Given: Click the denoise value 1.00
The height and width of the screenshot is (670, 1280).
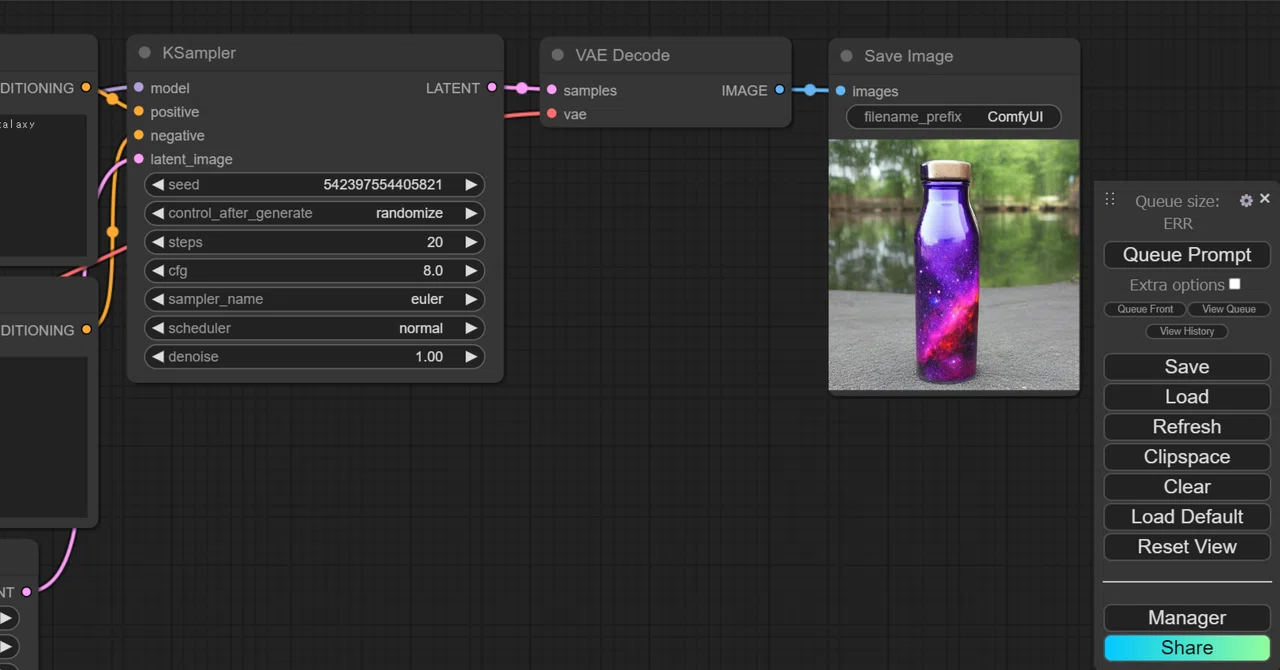Looking at the screenshot, I should coord(429,357).
